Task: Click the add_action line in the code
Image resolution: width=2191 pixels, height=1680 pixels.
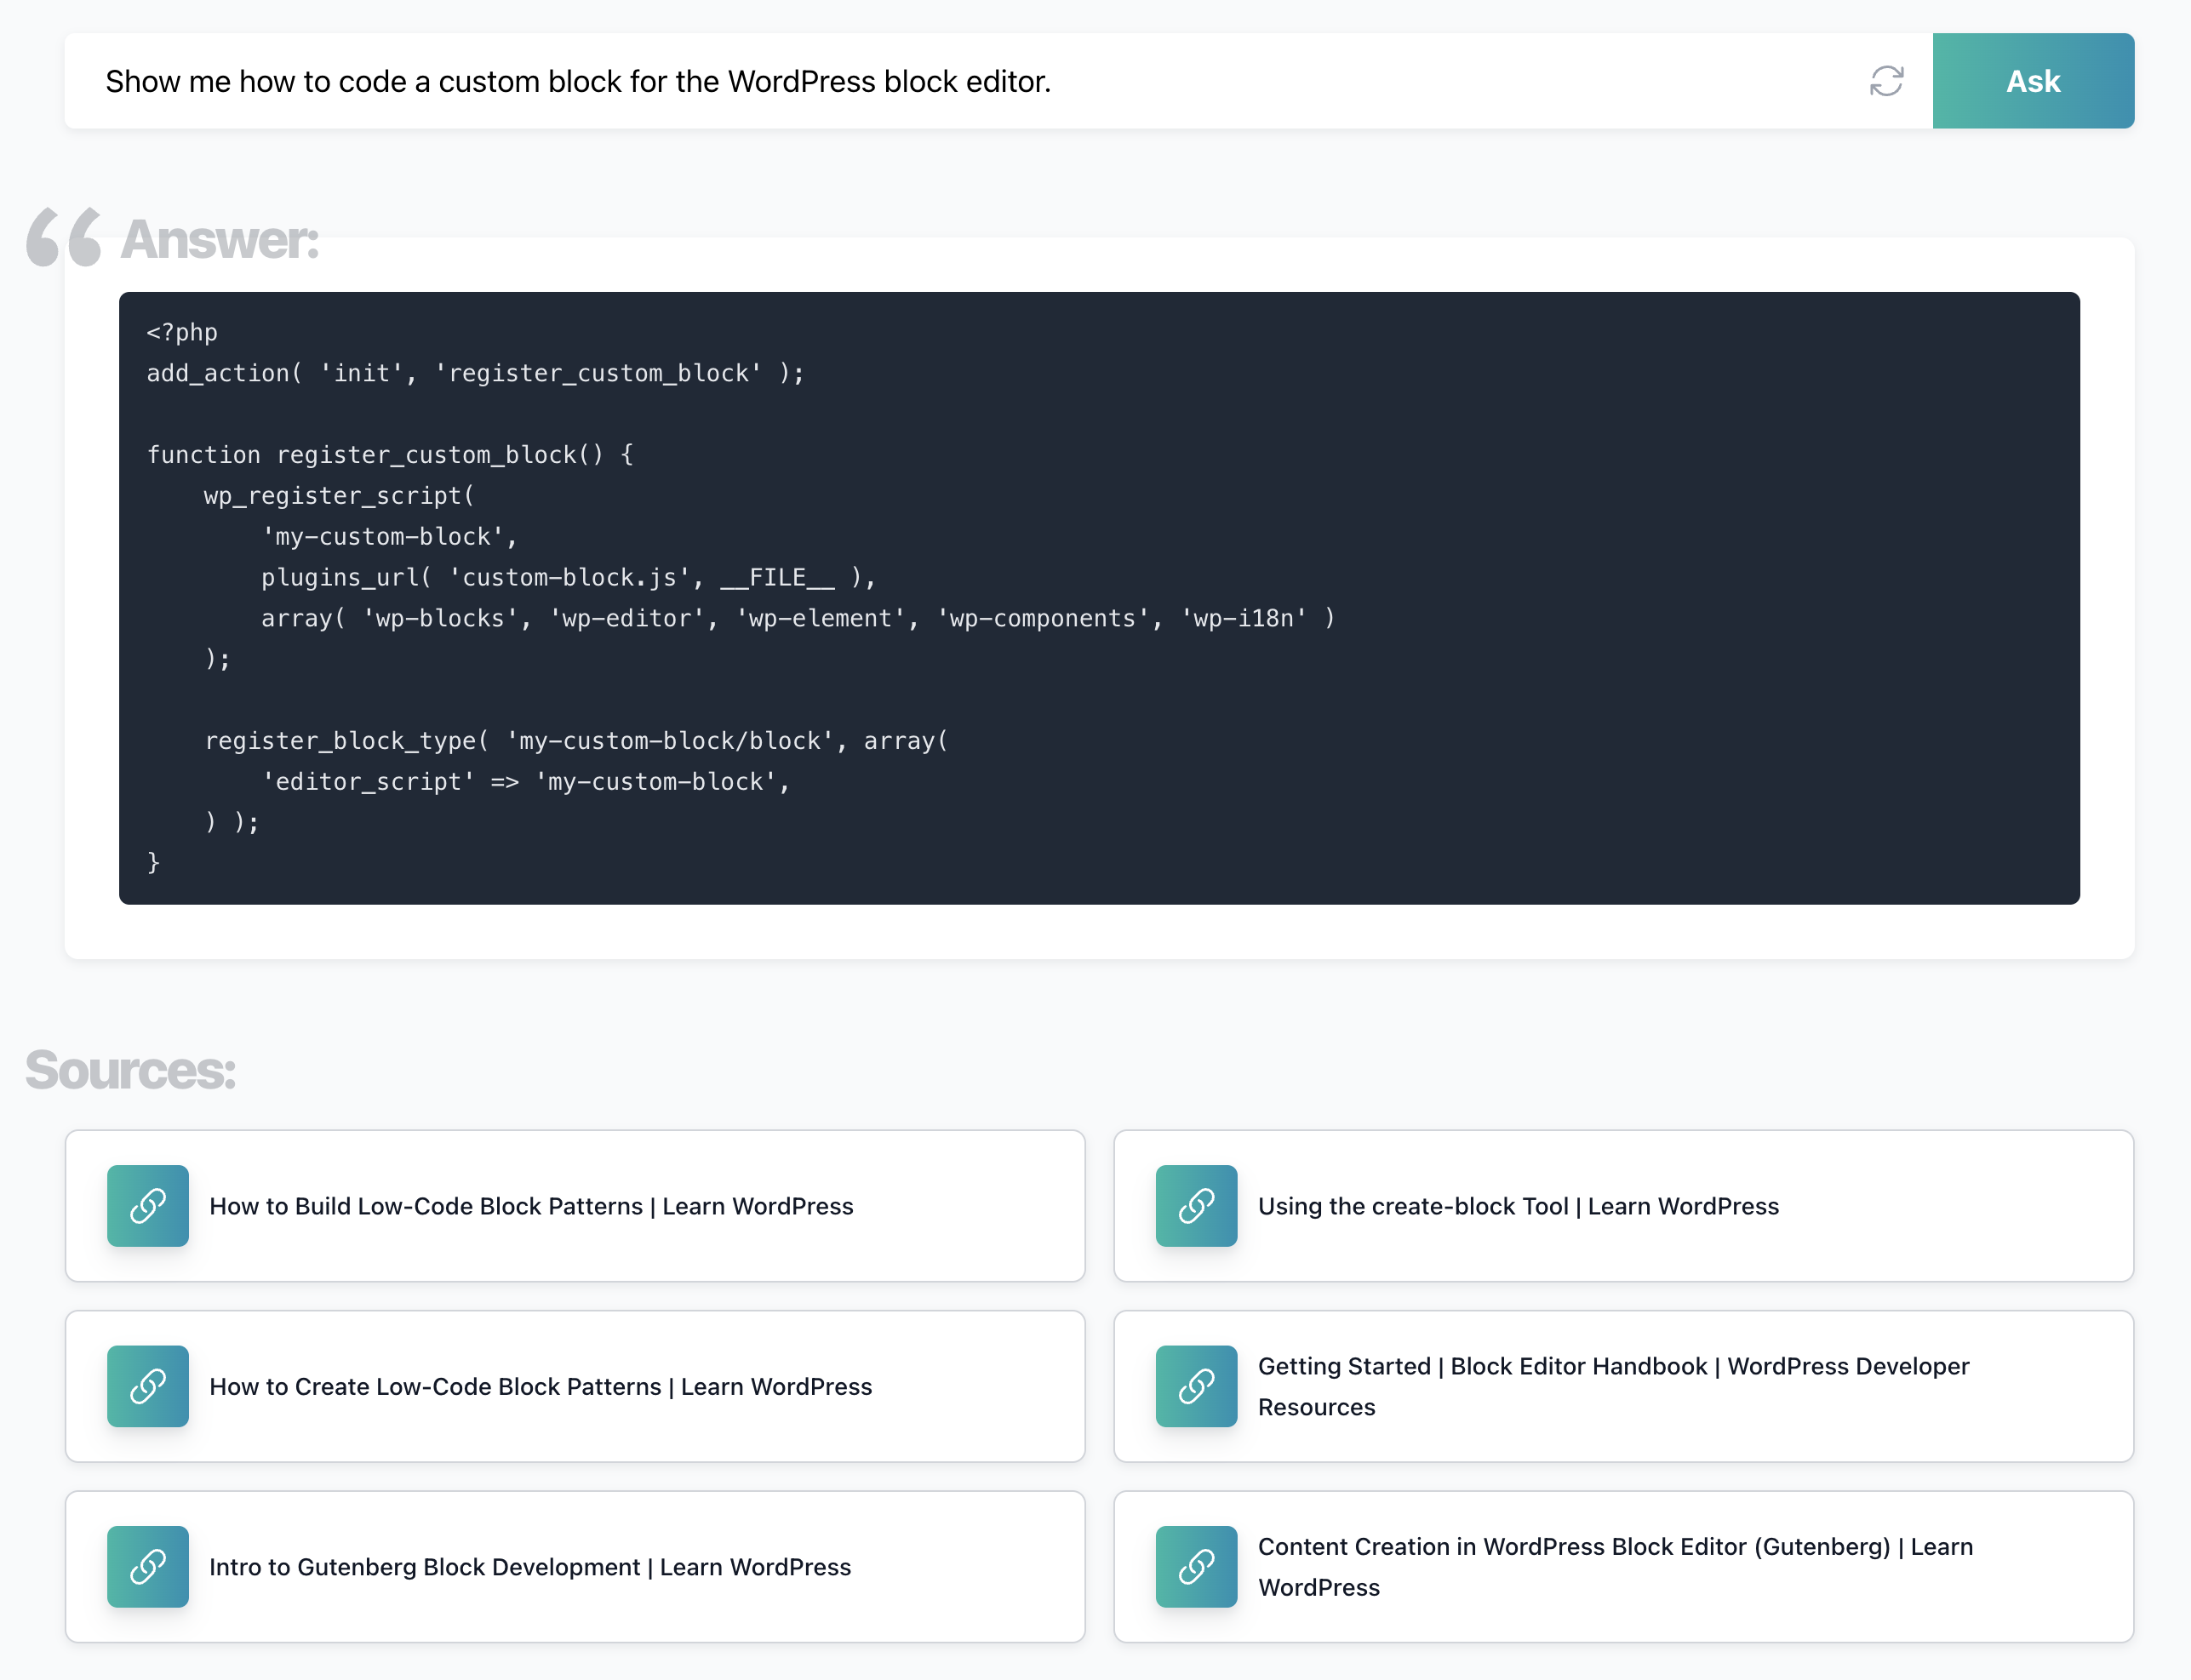Action: (475, 373)
